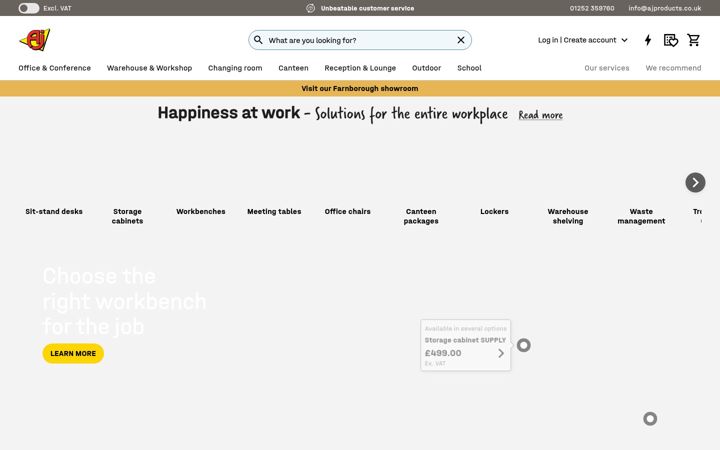Select Meeting tables category
This screenshot has width=720, height=450.
pos(274,211)
